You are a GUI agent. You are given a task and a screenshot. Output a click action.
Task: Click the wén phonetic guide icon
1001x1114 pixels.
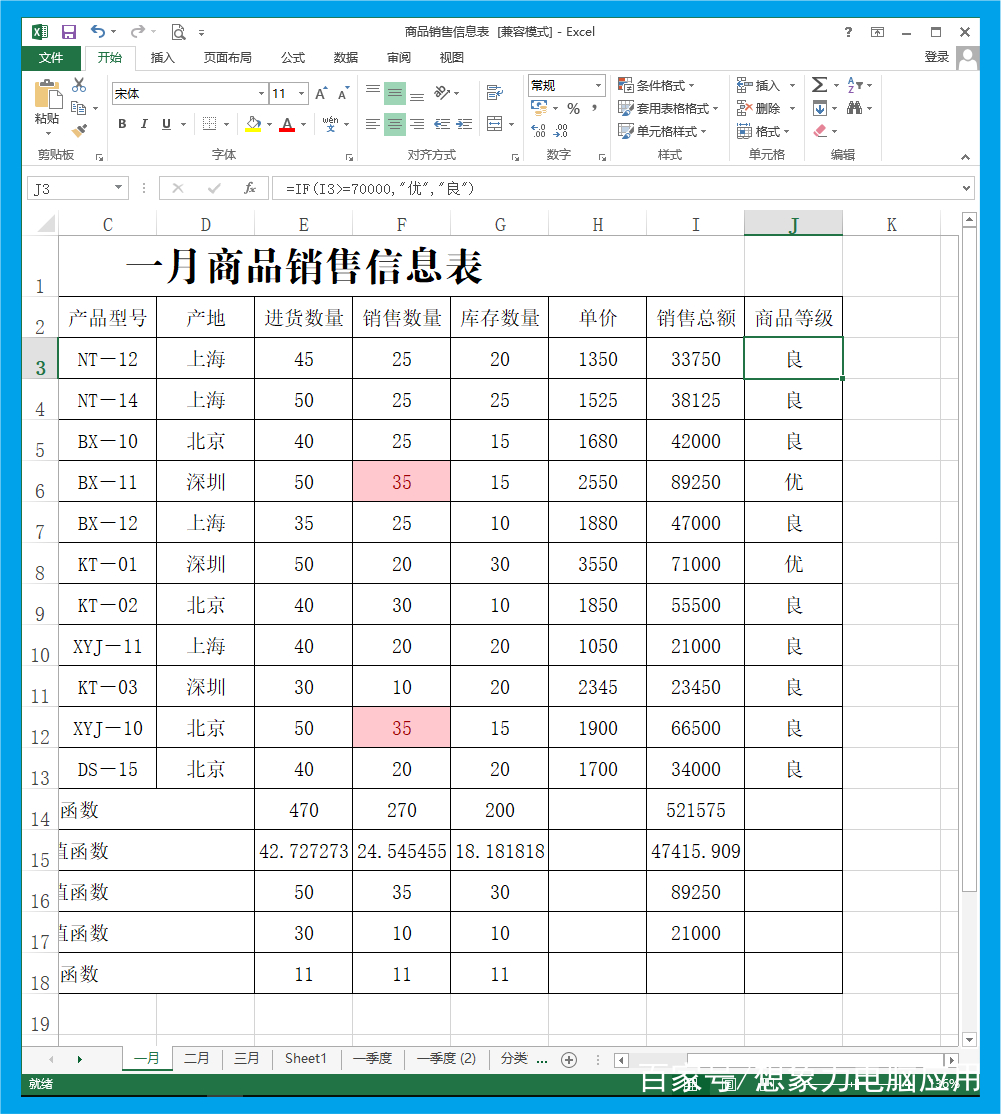tap(330, 124)
